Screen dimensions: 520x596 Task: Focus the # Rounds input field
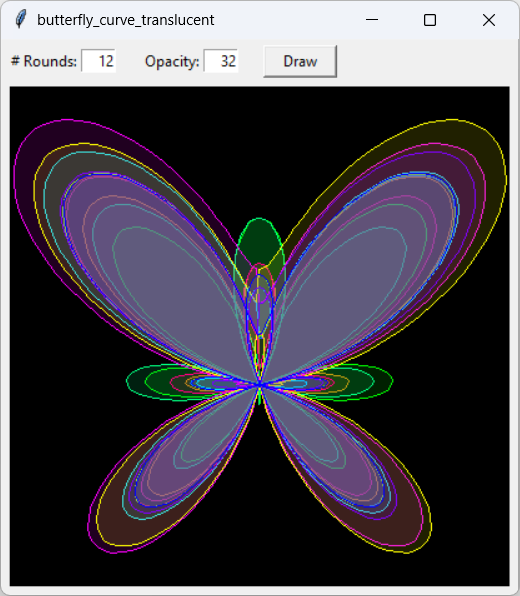(98, 61)
